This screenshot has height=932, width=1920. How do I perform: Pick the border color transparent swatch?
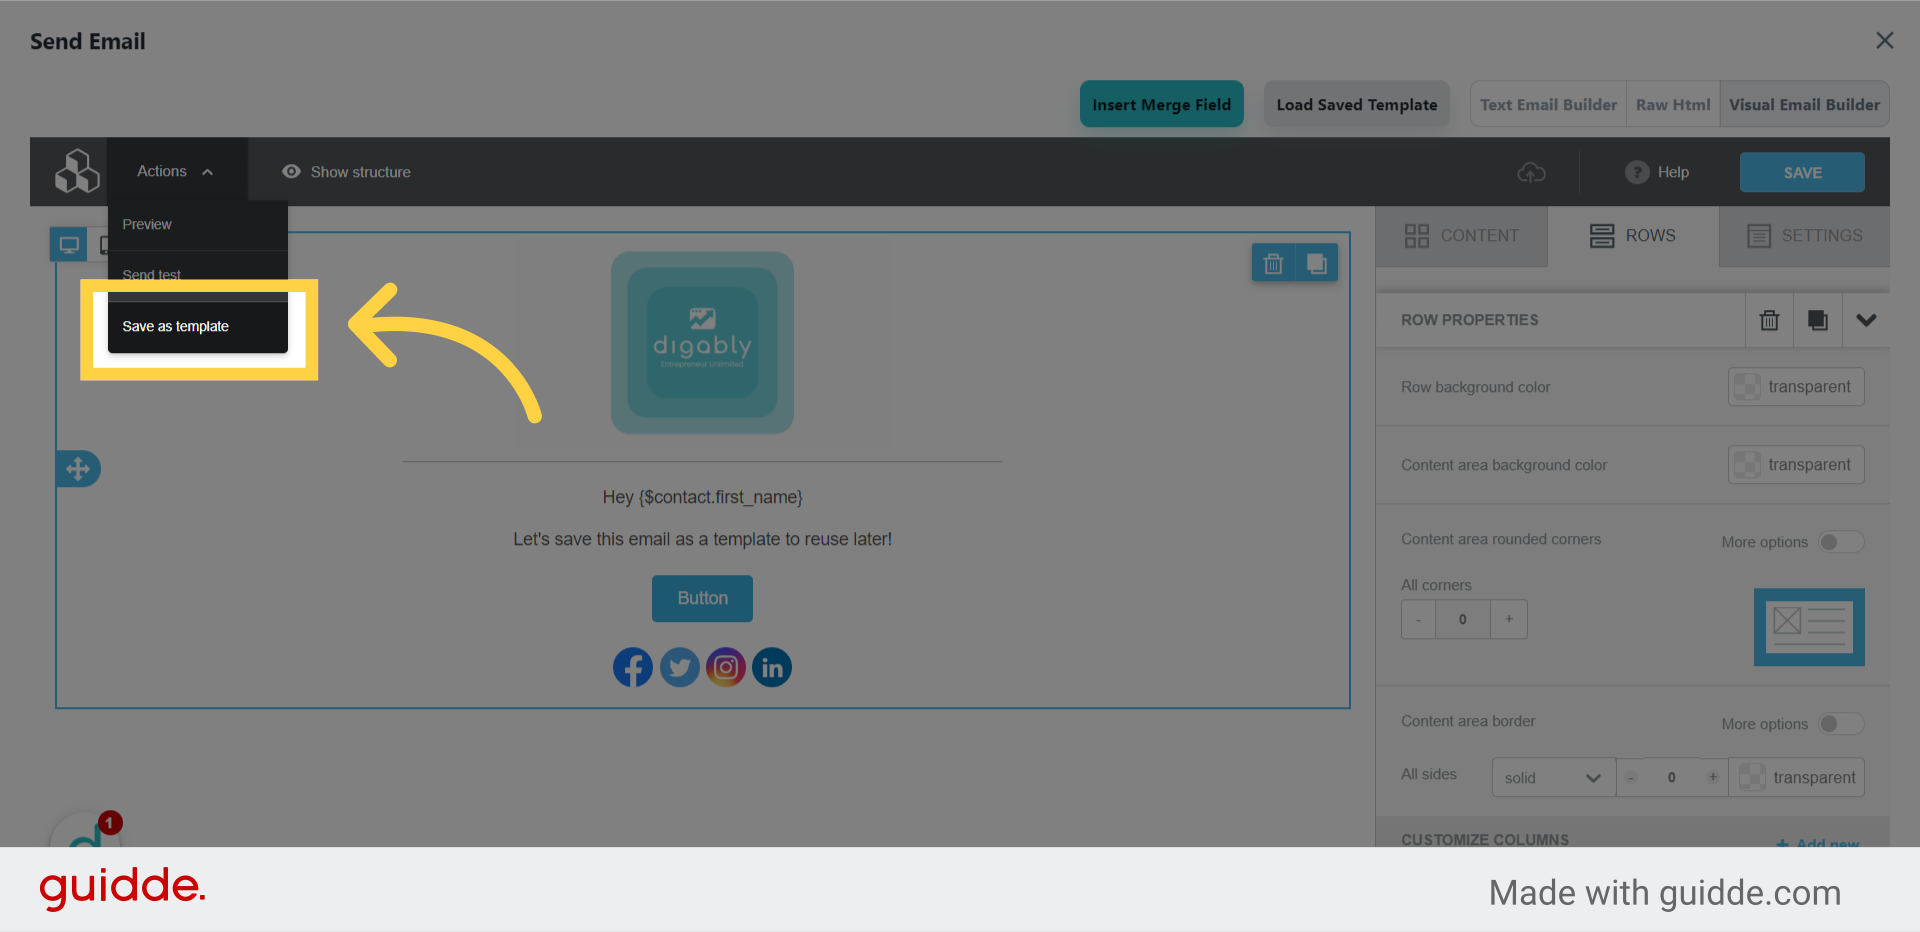click(x=1797, y=777)
